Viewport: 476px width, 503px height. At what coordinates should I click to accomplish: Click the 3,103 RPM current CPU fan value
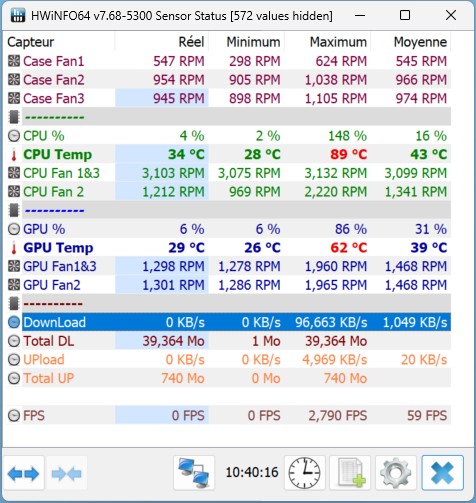173,173
